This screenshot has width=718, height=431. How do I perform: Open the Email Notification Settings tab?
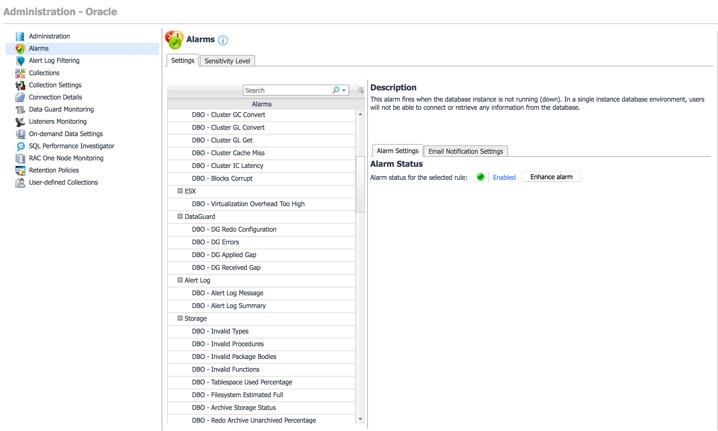(466, 151)
